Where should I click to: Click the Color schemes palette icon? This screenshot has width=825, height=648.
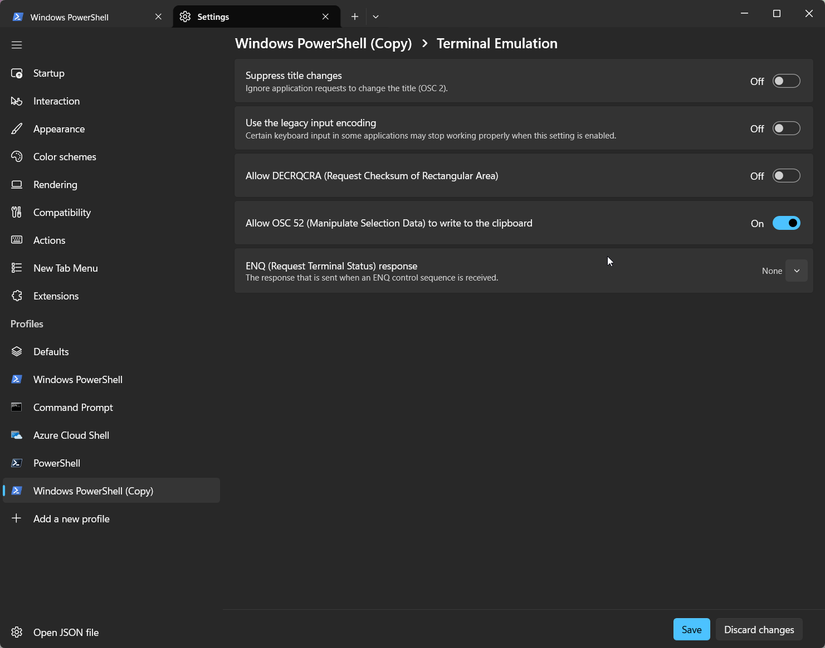[x=17, y=157]
